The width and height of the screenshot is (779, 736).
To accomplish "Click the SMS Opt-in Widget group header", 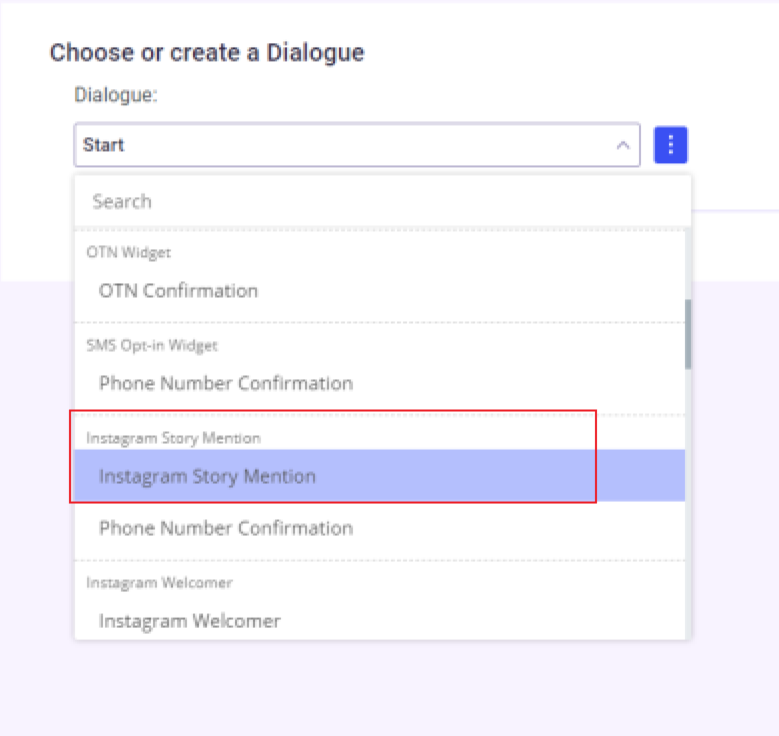I will point(151,346).
